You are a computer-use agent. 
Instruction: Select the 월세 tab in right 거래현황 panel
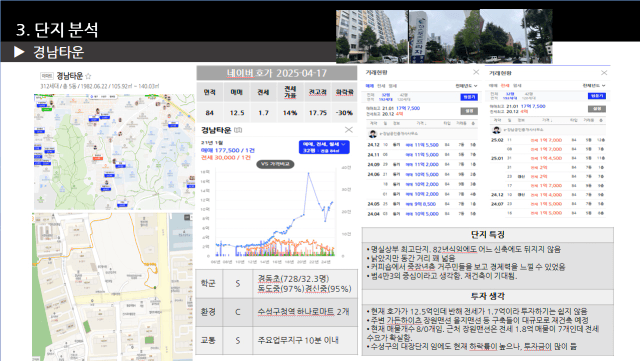[517, 86]
